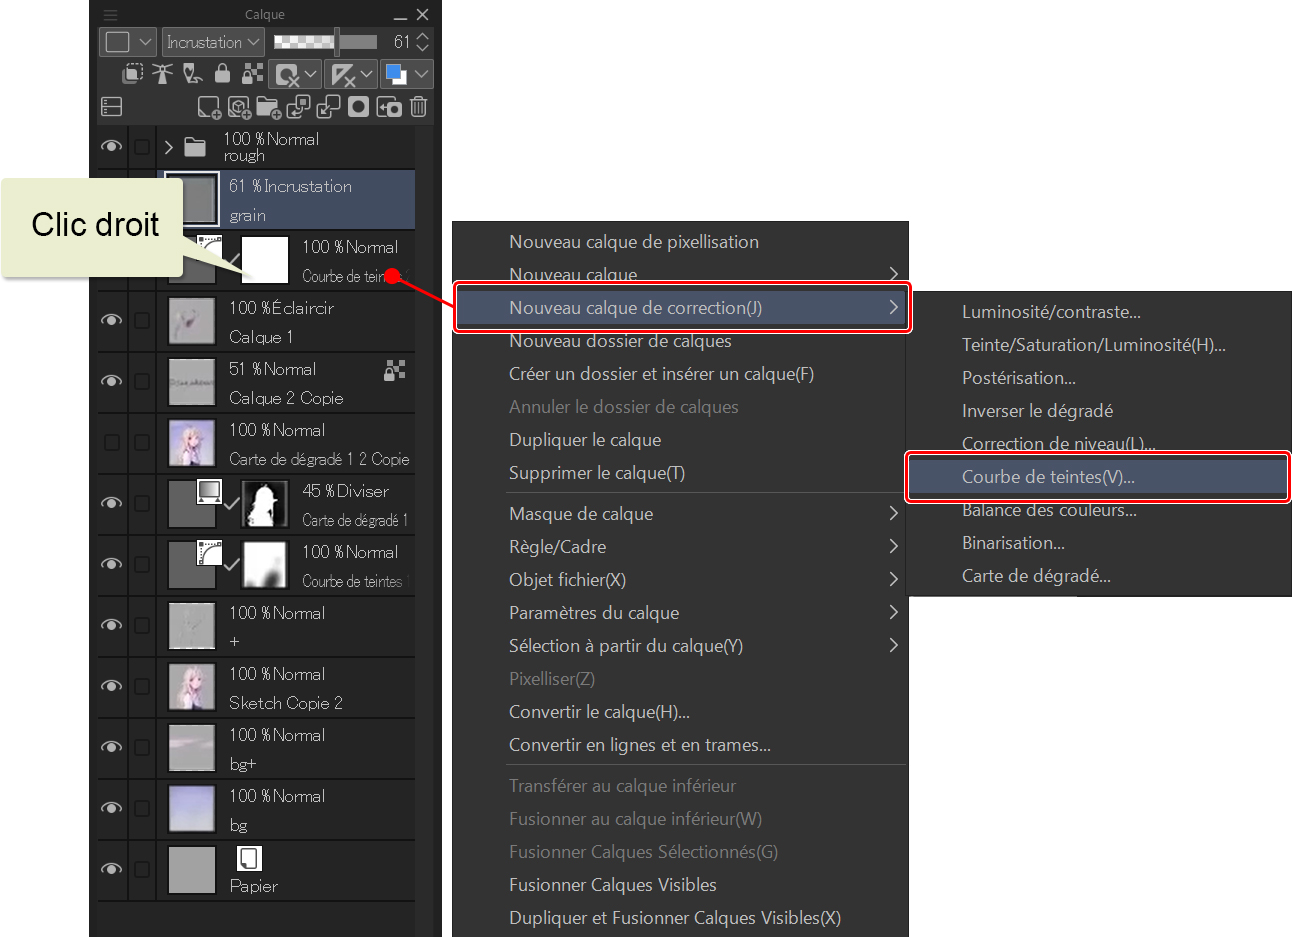The width and height of the screenshot is (1292, 937).
Task: Delete layer with the trash icon
Action: (x=419, y=107)
